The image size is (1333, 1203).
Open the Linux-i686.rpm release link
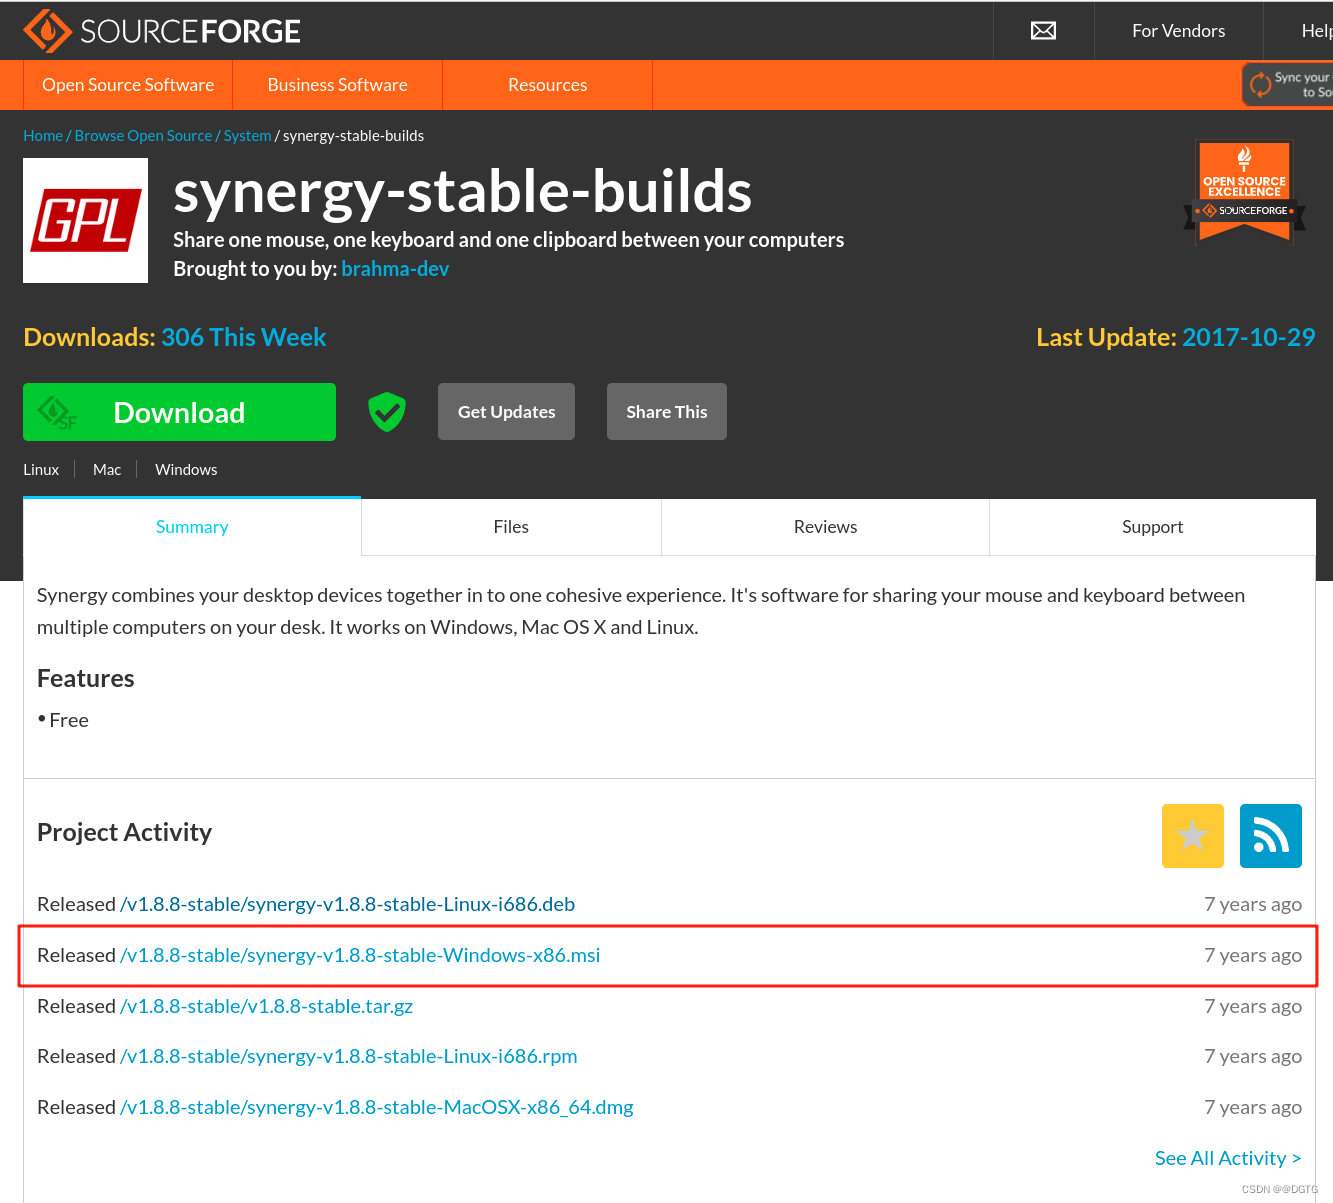[348, 1056]
